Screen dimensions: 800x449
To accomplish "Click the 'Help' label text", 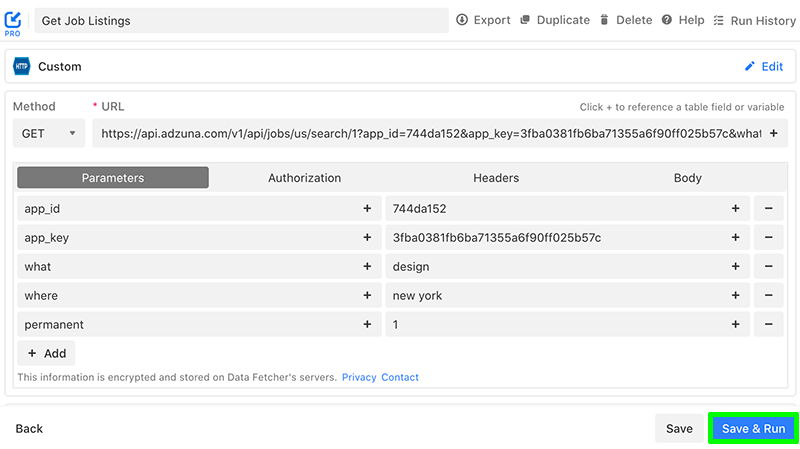I will [691, 20].
